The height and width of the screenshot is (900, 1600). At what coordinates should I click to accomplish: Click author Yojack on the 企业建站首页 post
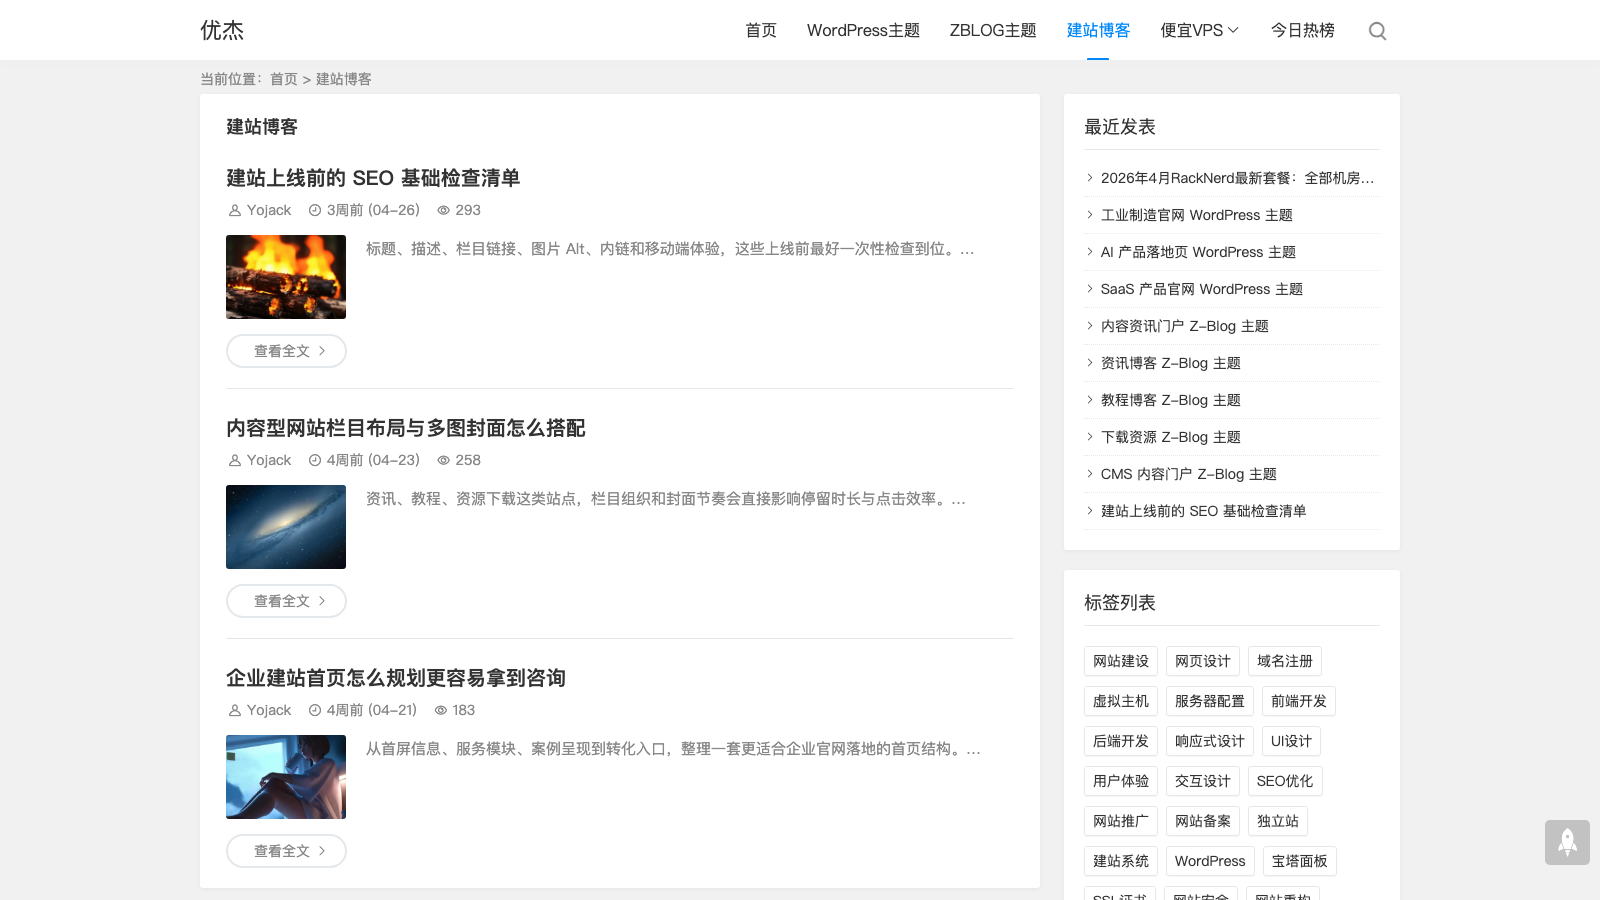269,710
